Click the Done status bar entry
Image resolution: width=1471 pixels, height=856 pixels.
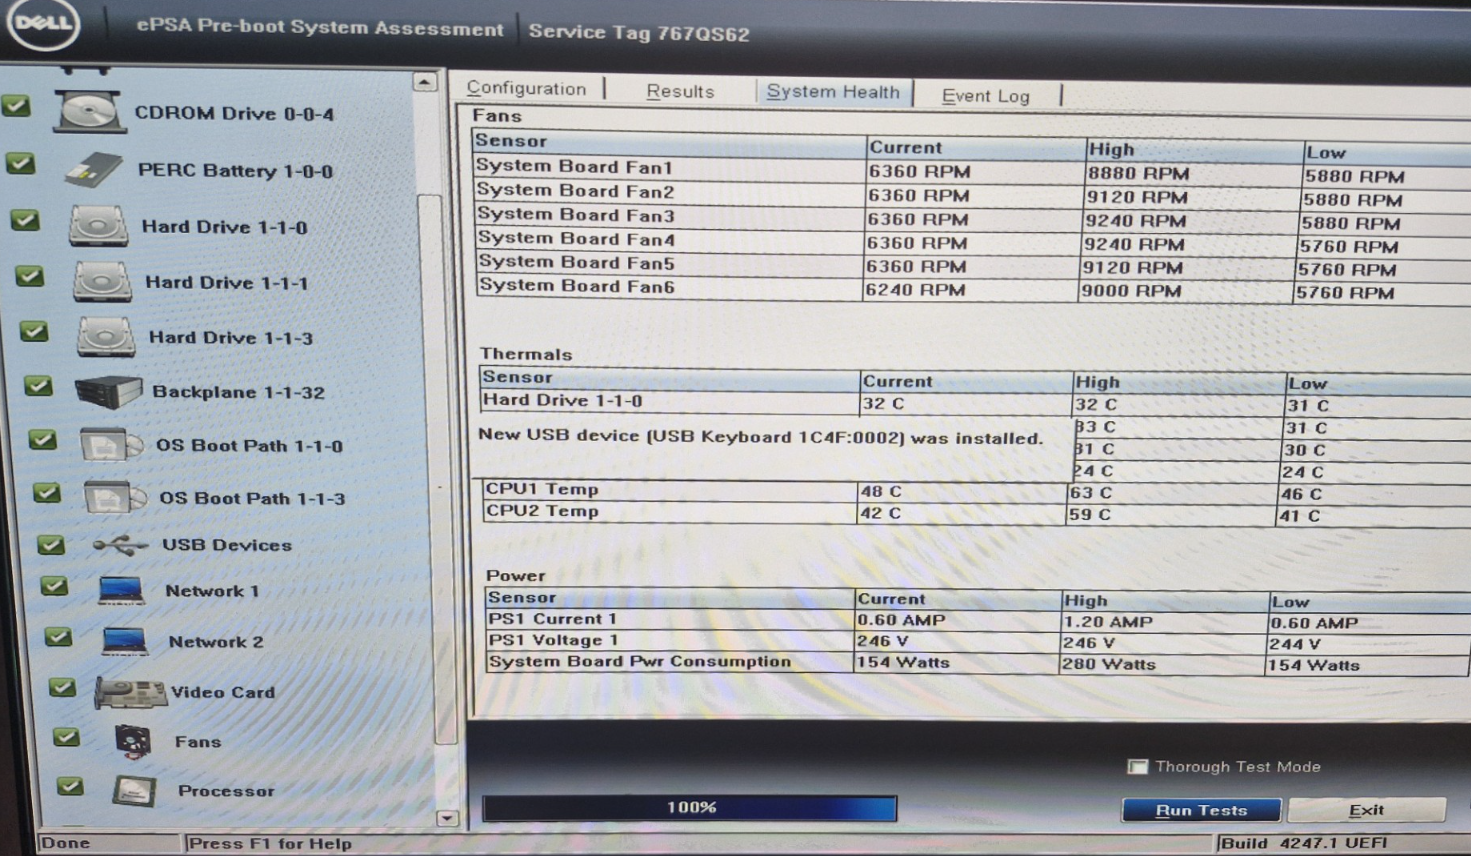tap(66, 843)
